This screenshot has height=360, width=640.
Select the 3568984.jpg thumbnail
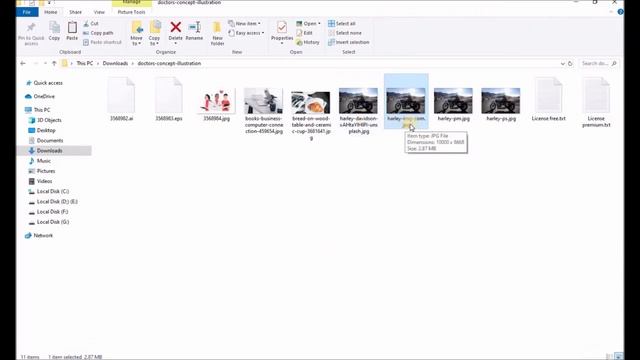click(x=217, y=101)
